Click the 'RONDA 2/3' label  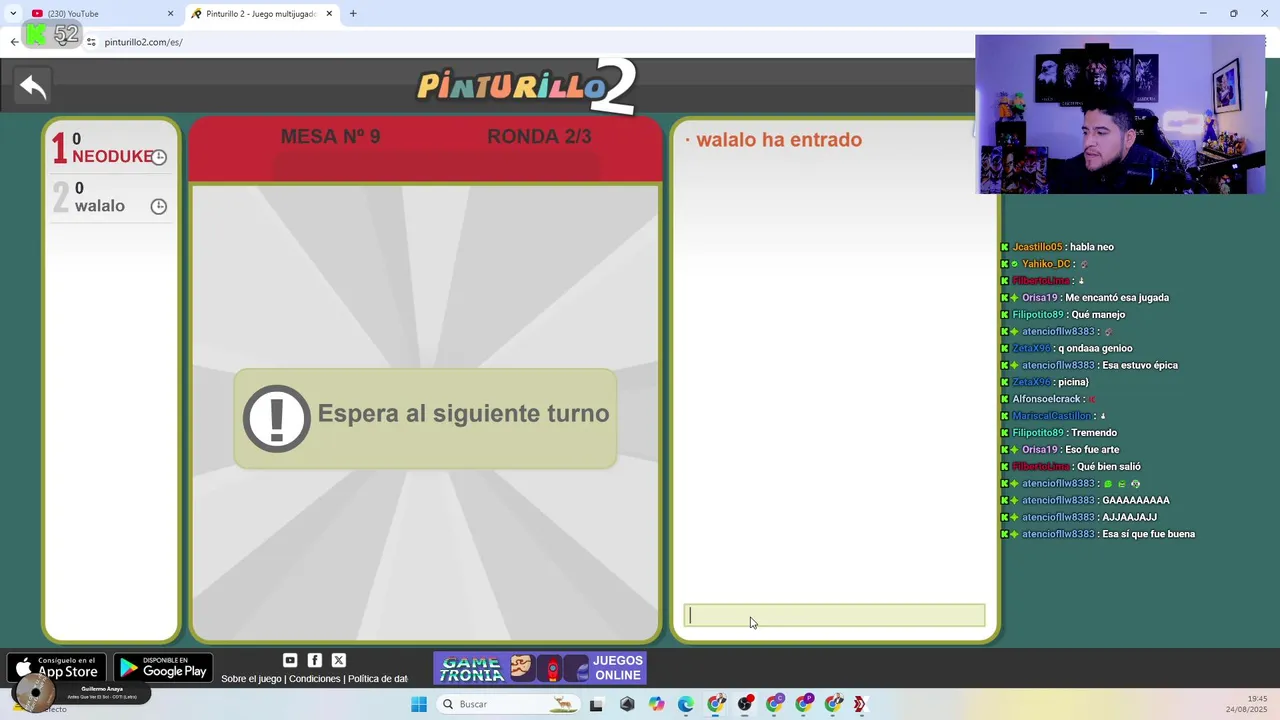(539, 137)
